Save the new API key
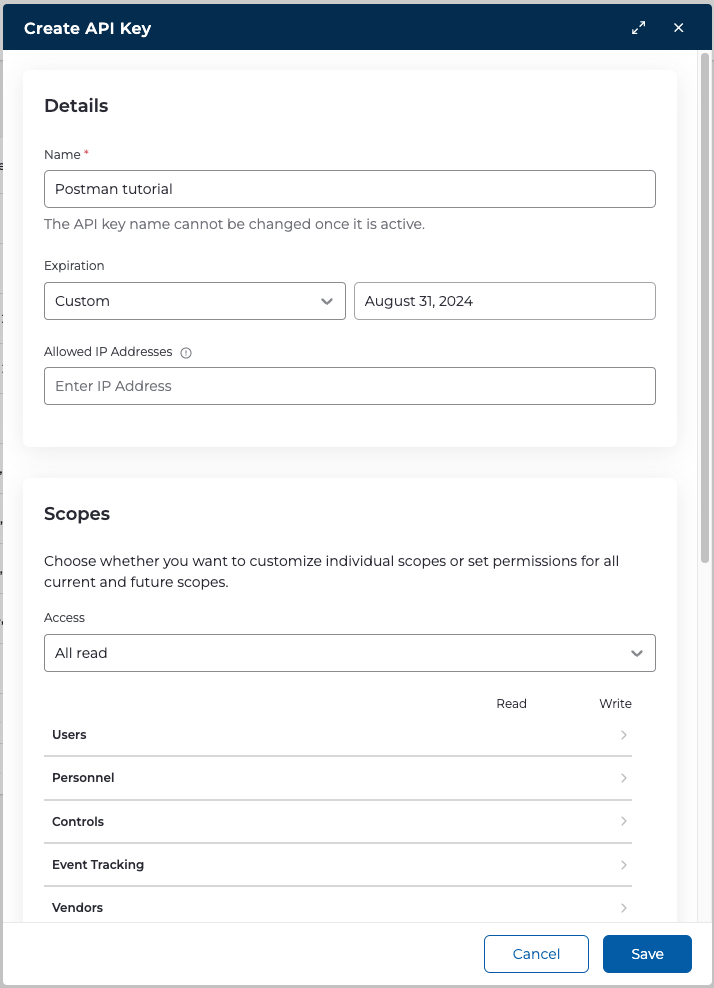 click(646, 954)
